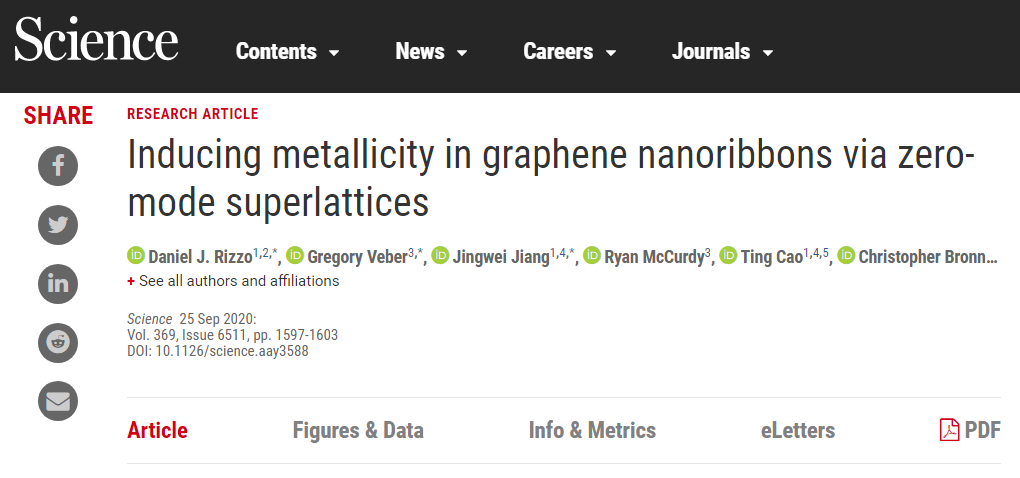Open Daniel J. Rizzo's ORCID icon

coord(136,256)
